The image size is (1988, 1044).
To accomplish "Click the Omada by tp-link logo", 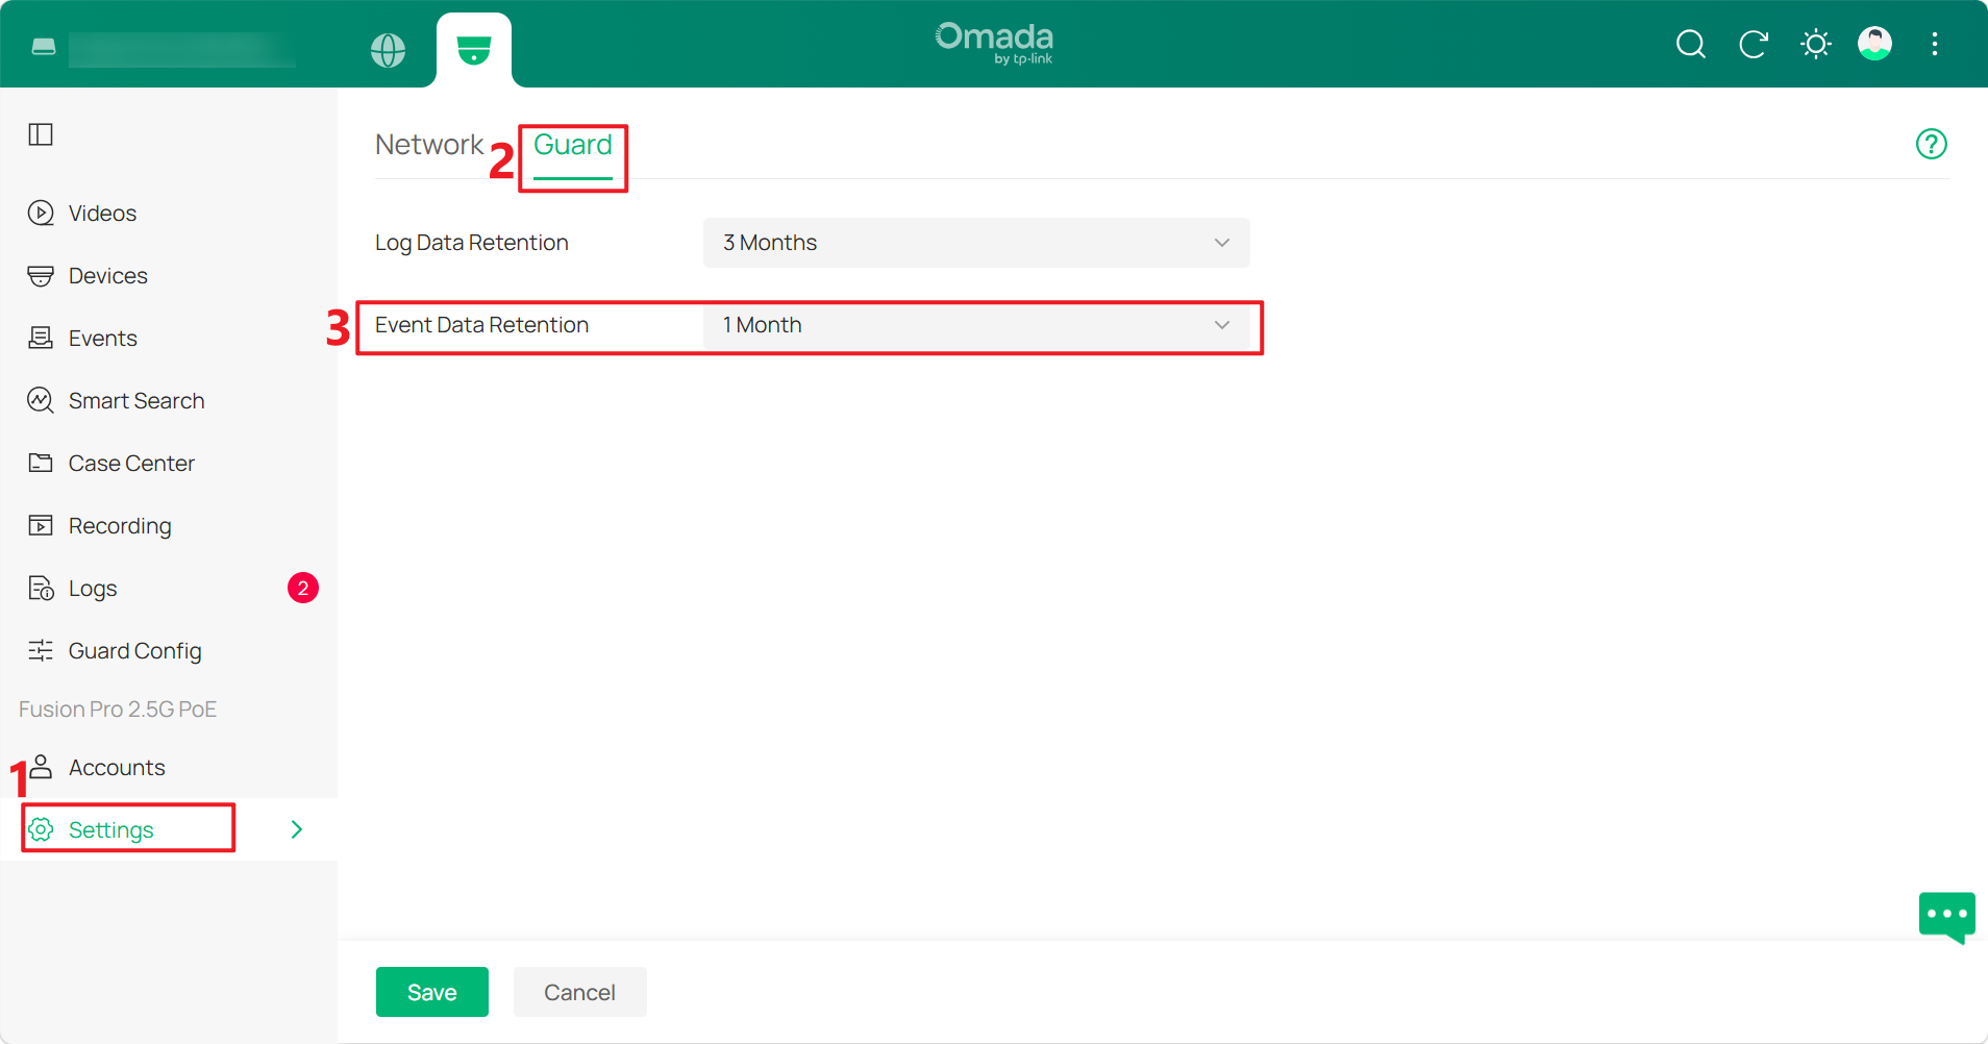I will 995,43.
